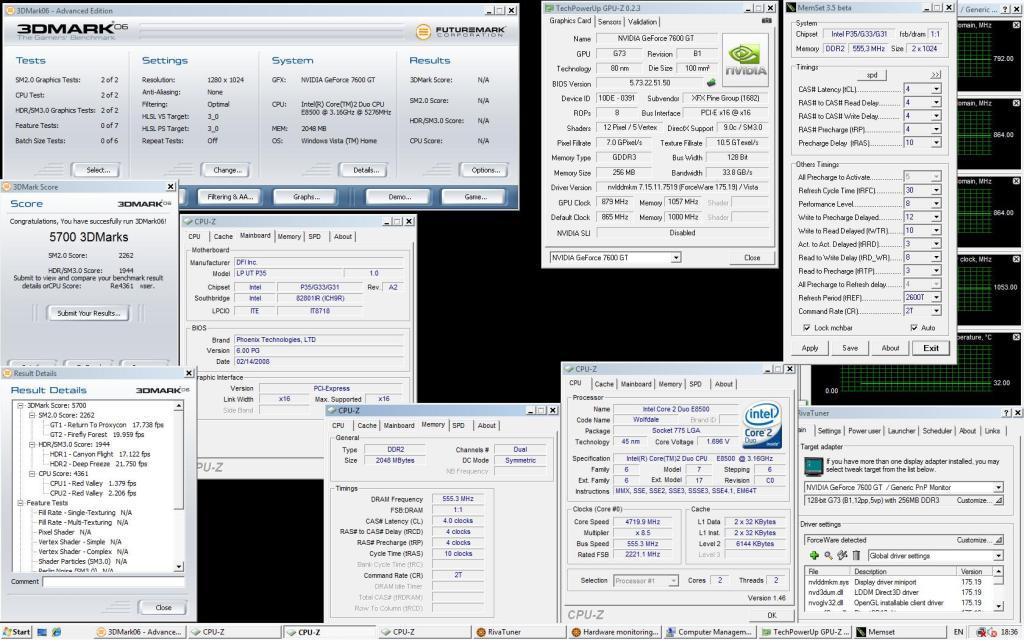This screenshot has width=1024, height=640.
Task: Open the Command Rate (CR) dropdown in MemSet
Action: [936, 311]
